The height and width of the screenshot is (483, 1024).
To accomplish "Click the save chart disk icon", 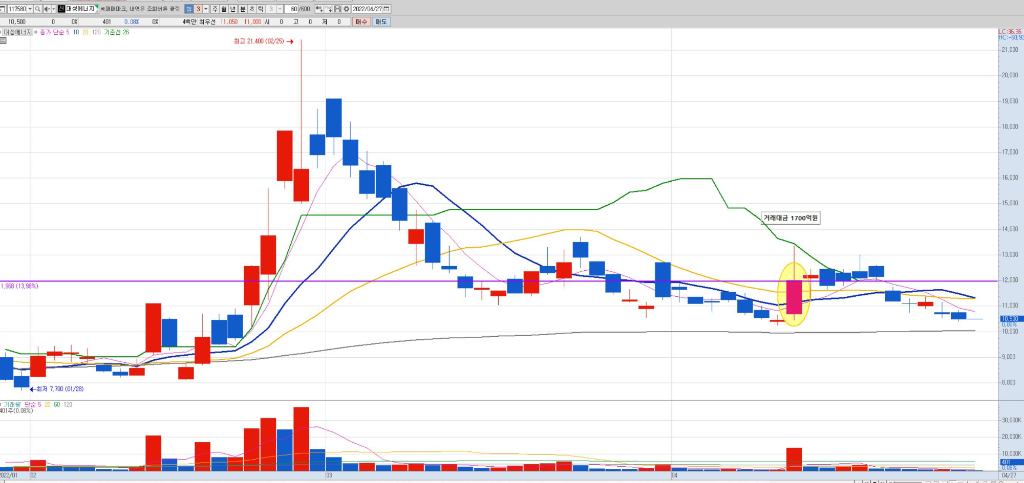I will point(337,9).
